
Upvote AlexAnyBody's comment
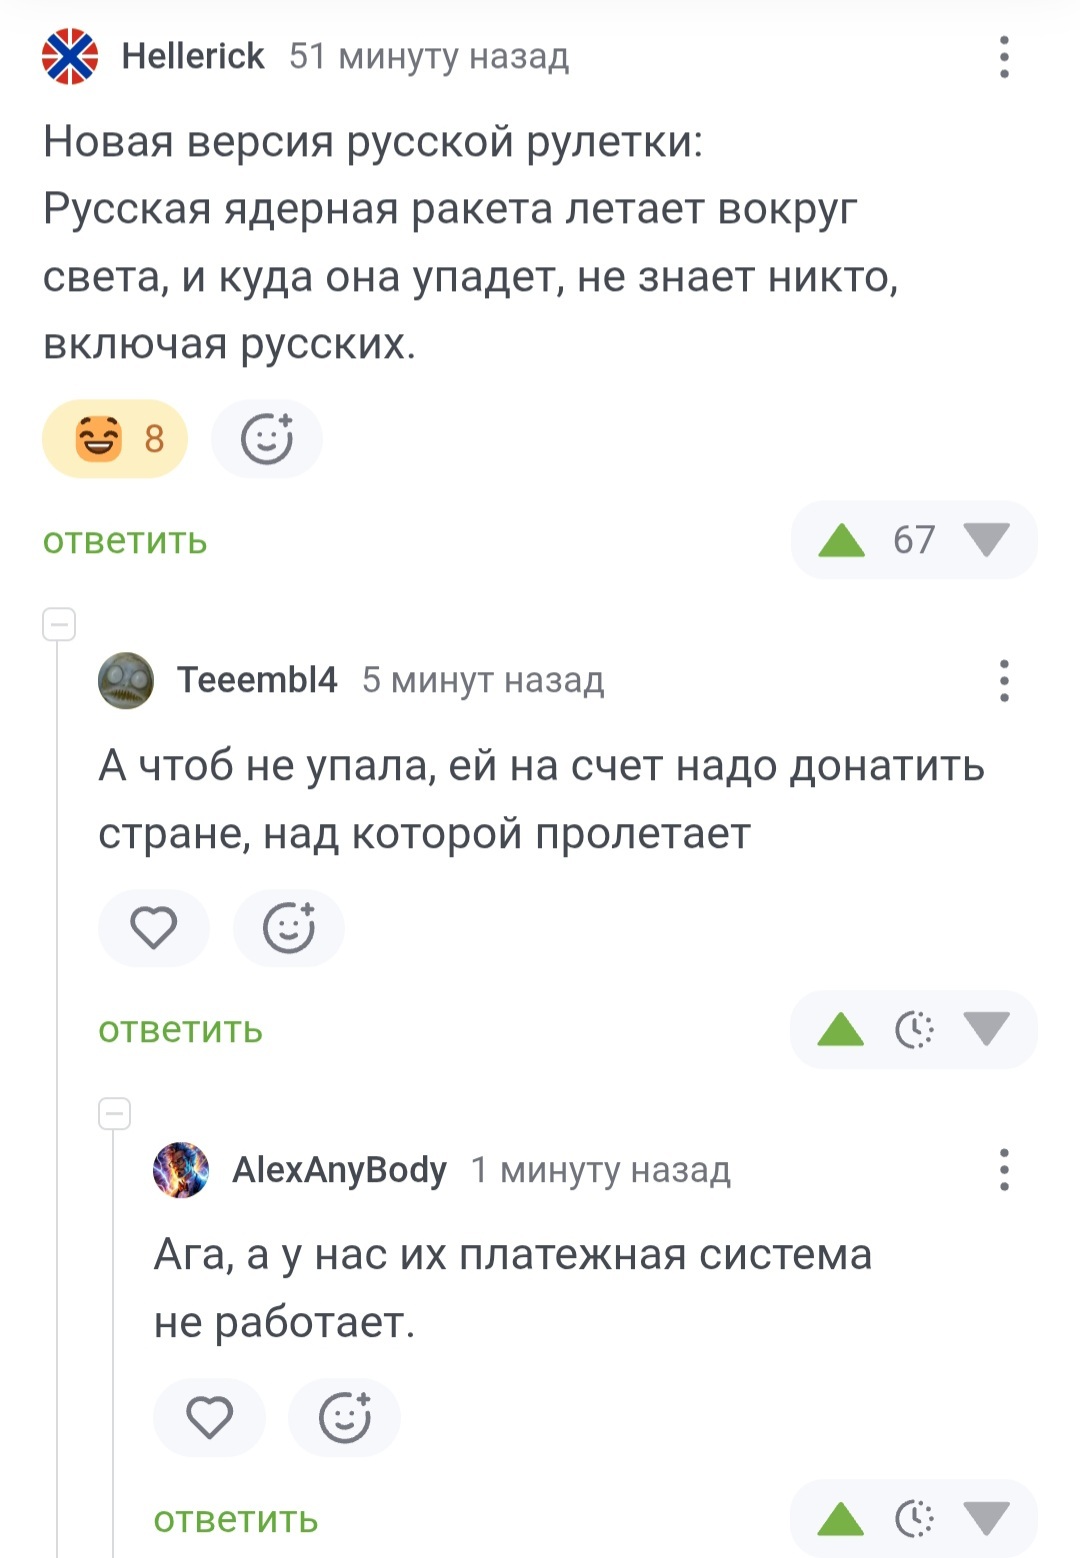click(840, 1519)
